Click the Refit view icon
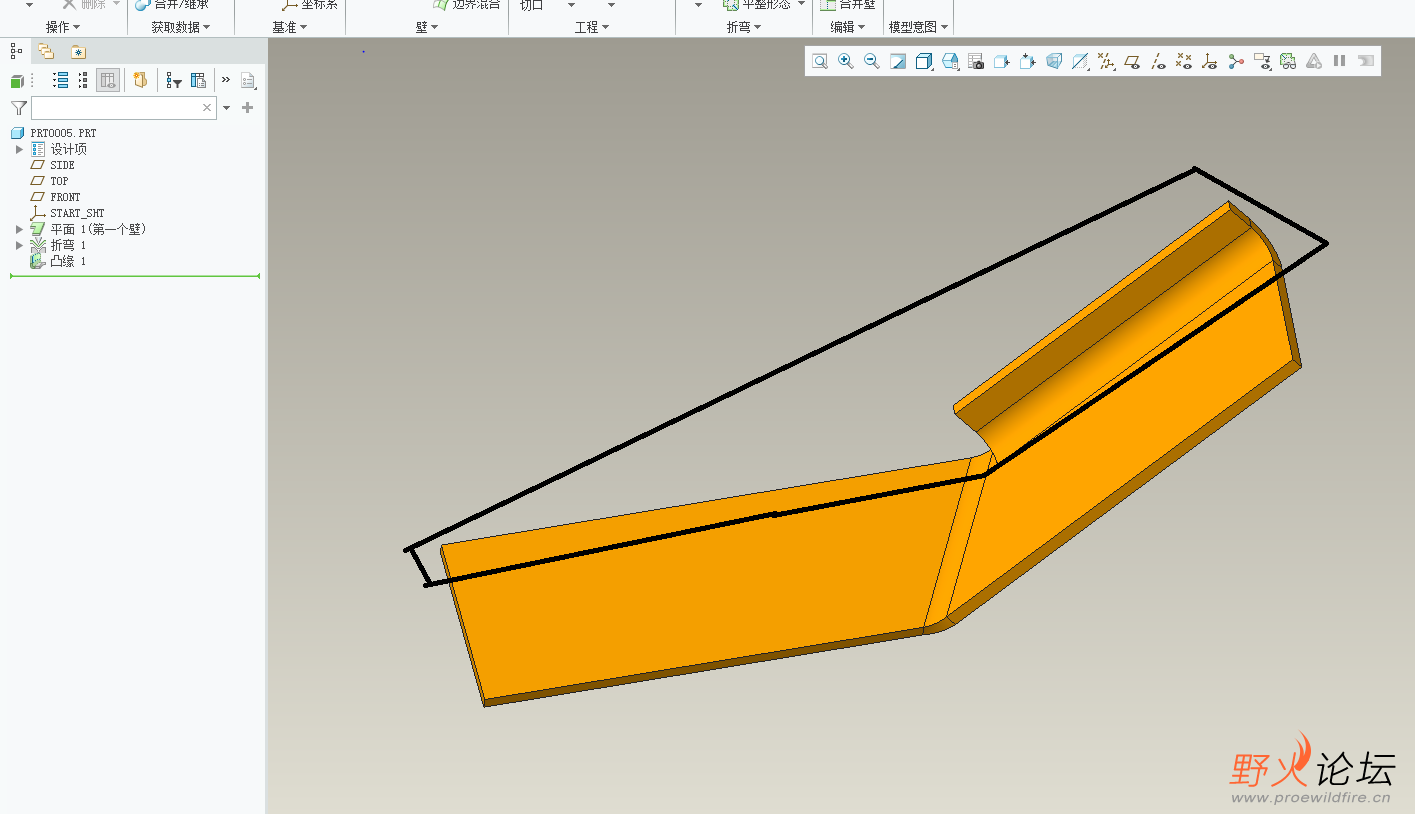This screenshot has height=814, width=1415. (x=820, y=62)
